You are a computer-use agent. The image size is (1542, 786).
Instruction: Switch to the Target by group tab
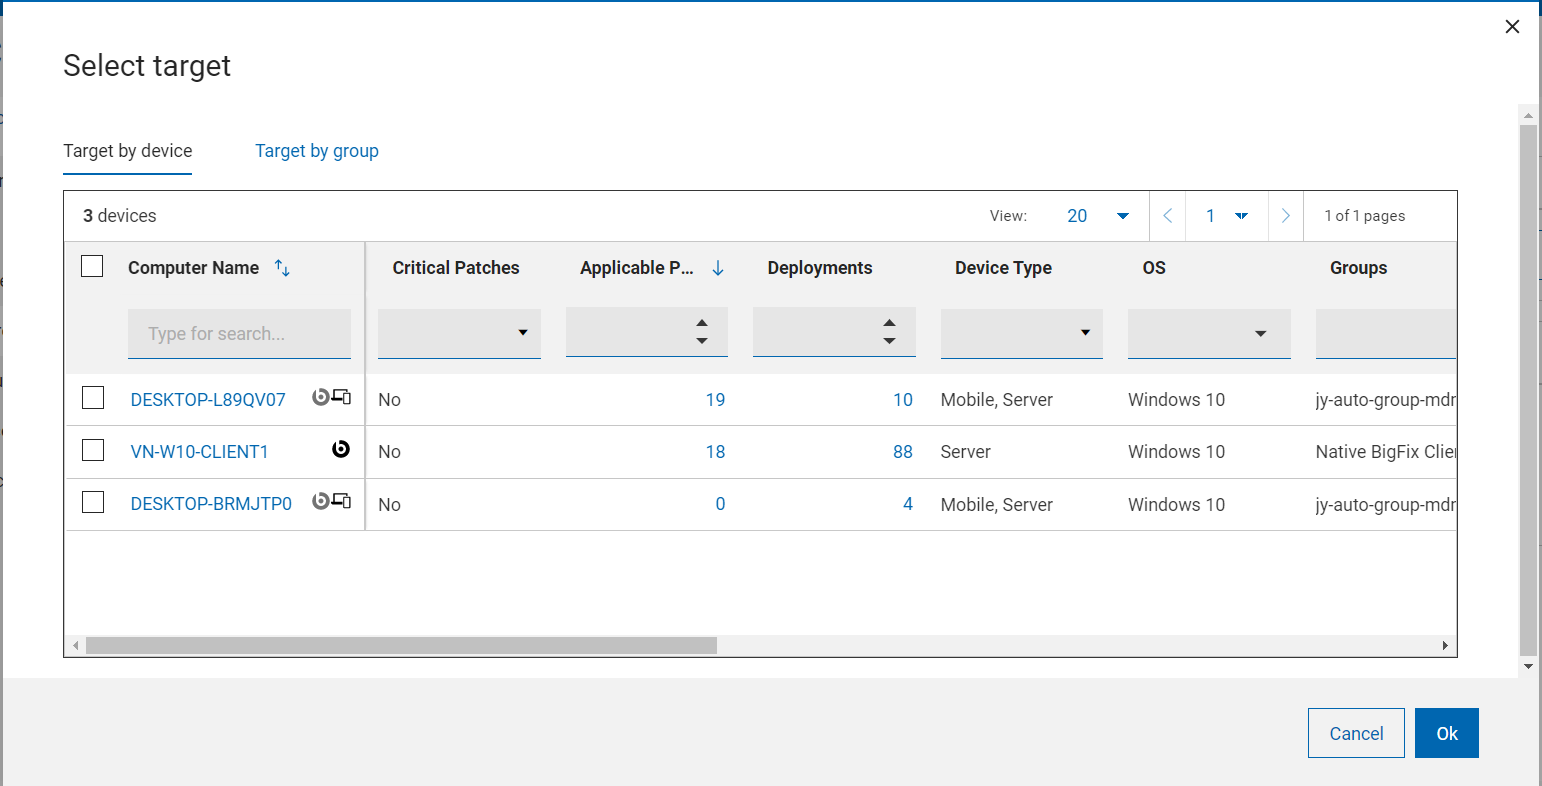[317, 151]
